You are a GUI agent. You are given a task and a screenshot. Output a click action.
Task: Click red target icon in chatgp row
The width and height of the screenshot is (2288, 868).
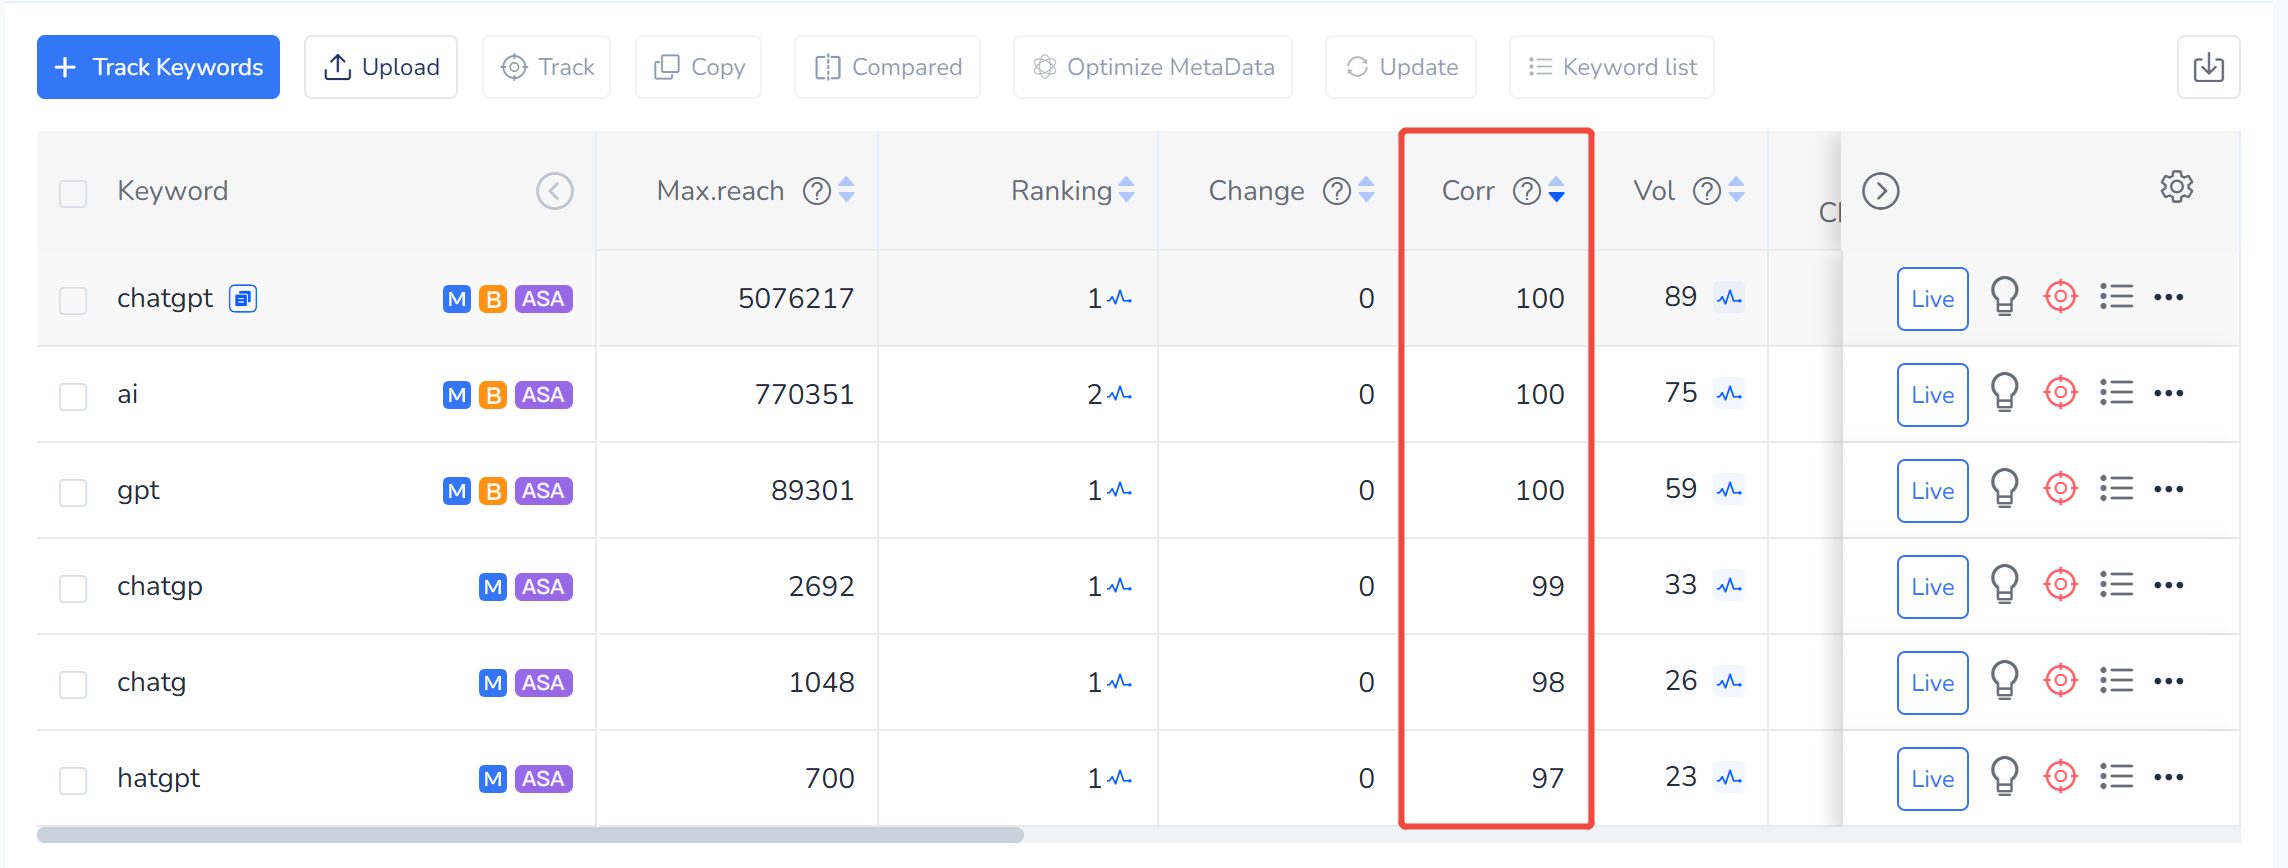2061,585
